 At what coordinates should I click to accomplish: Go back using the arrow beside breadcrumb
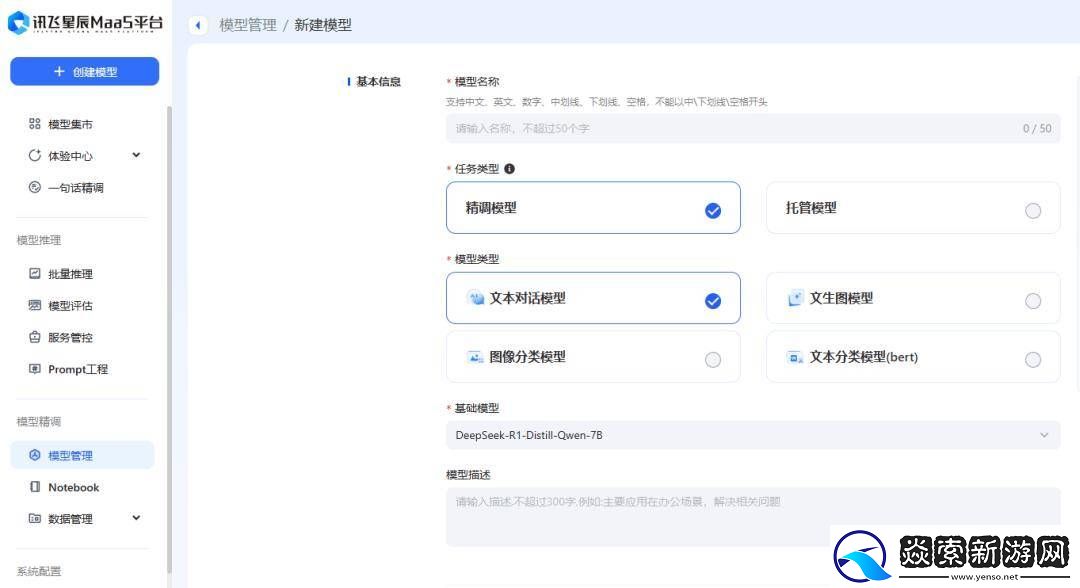197,25
